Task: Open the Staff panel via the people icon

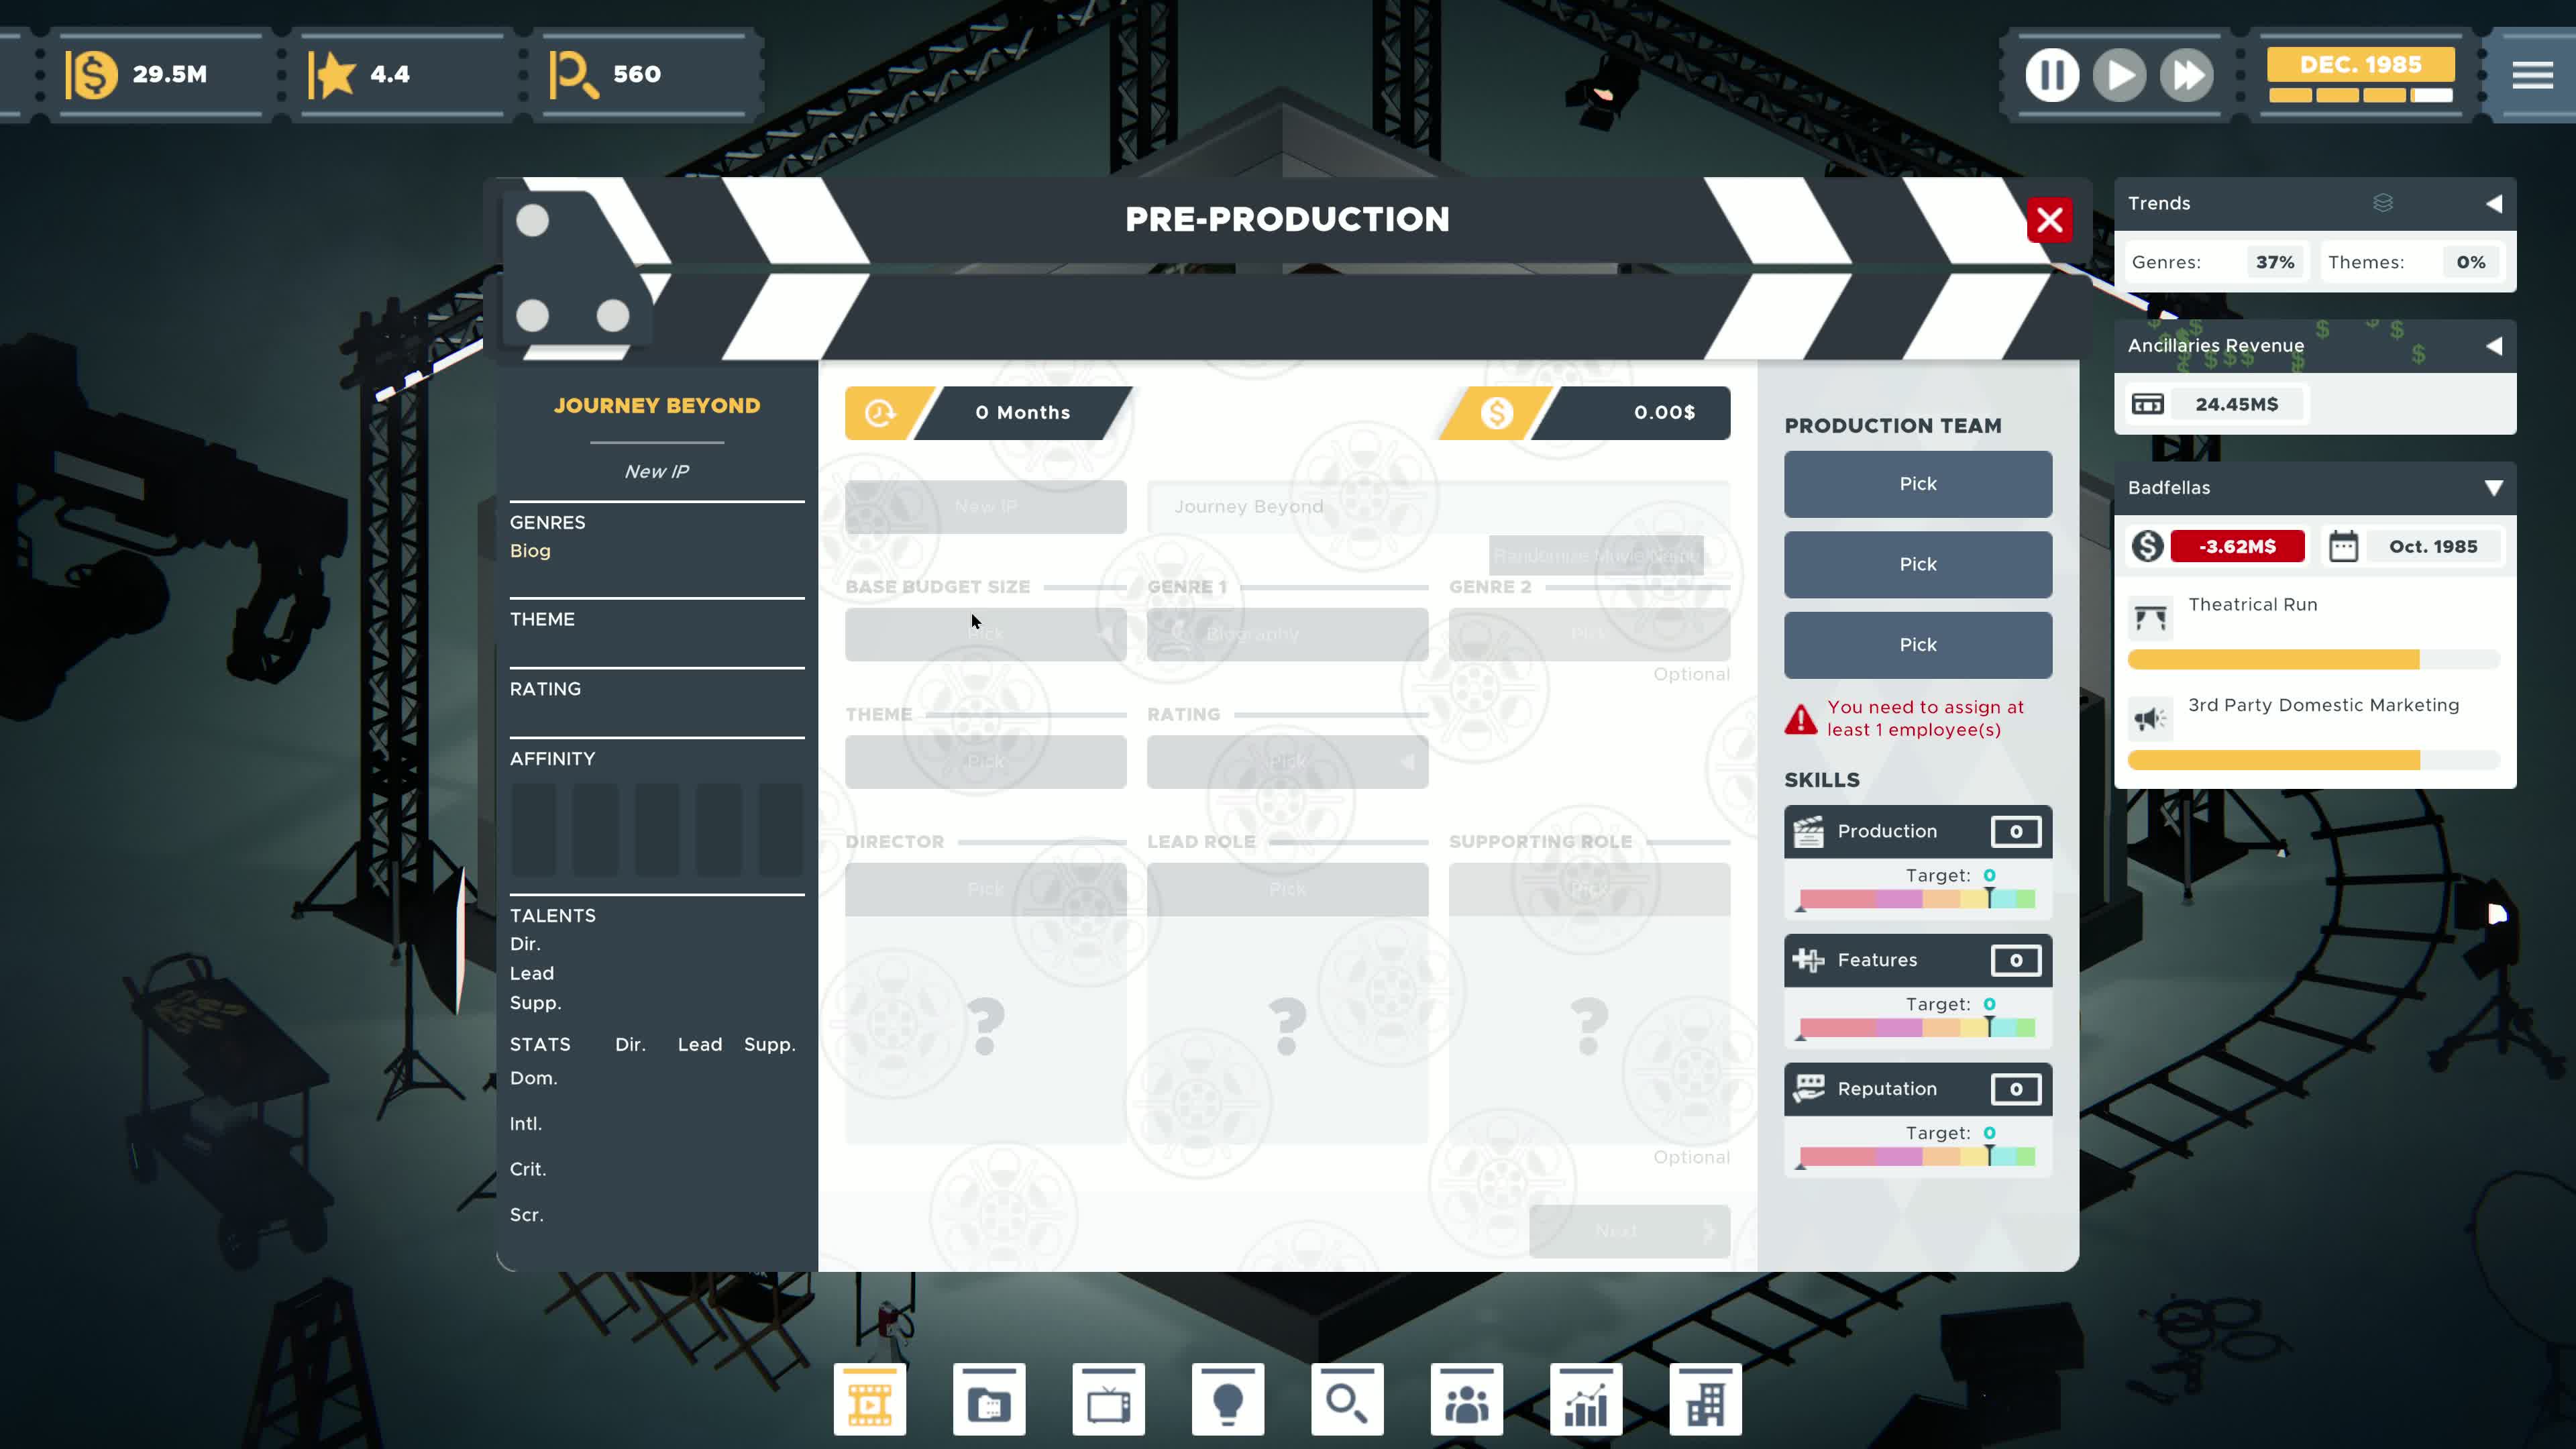Action: pos(1467,1399)
